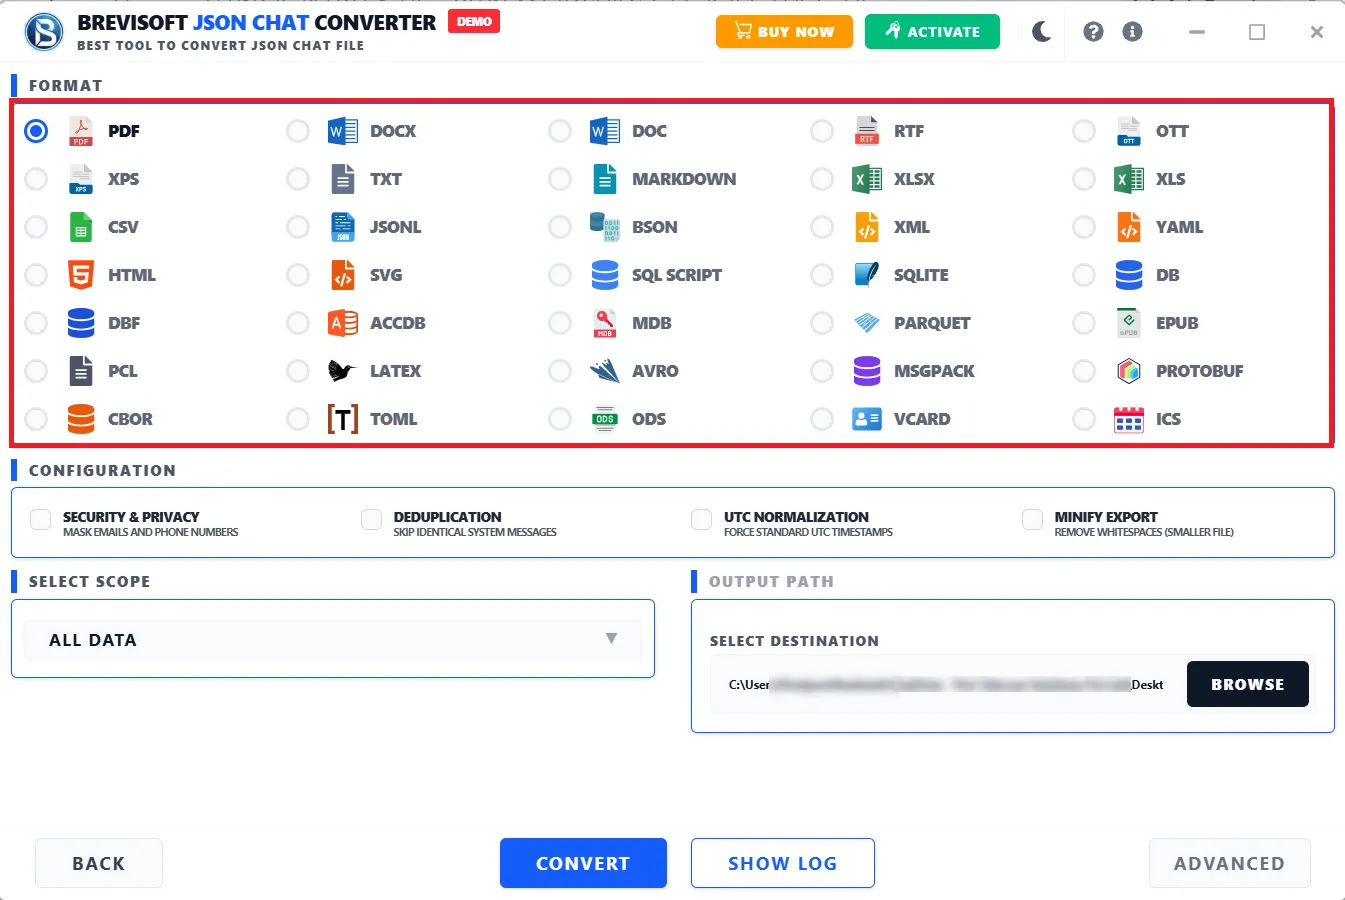1345x900 pixels.
Task: Open the info icon in the title bar
Action: tap(1133, 32)
